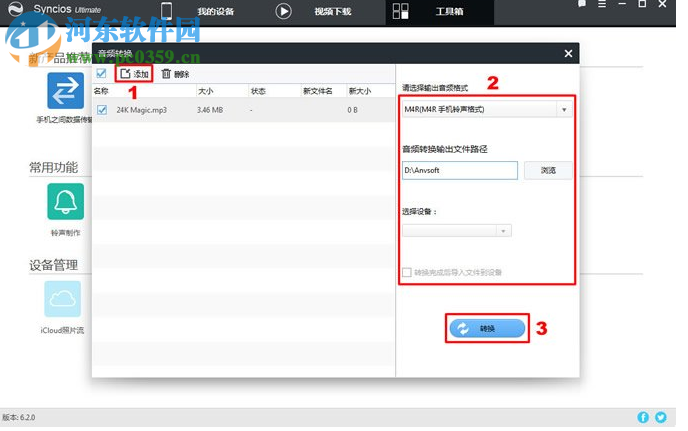The width and height of the screenshot is (688, 431).
Task: Minimize the Syncios window
Action: click(x=622, y=4)
